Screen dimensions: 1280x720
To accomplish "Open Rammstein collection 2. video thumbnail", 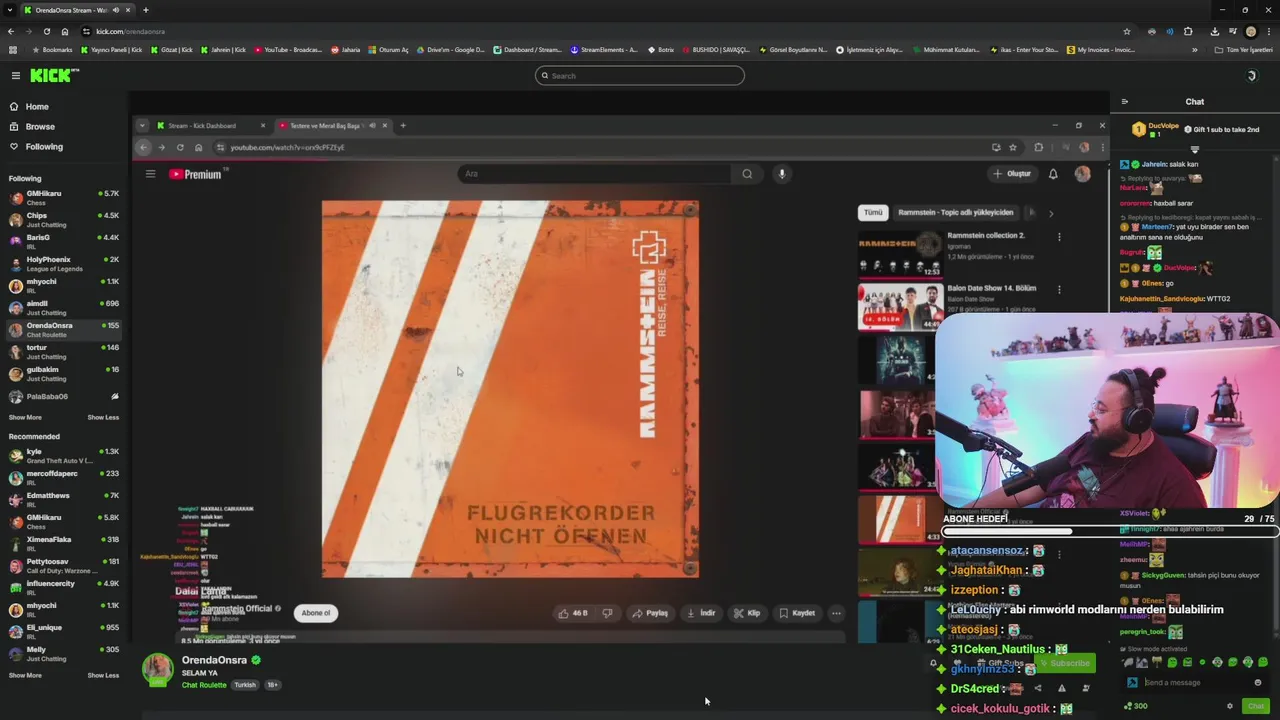I will (x=900, y=255).
